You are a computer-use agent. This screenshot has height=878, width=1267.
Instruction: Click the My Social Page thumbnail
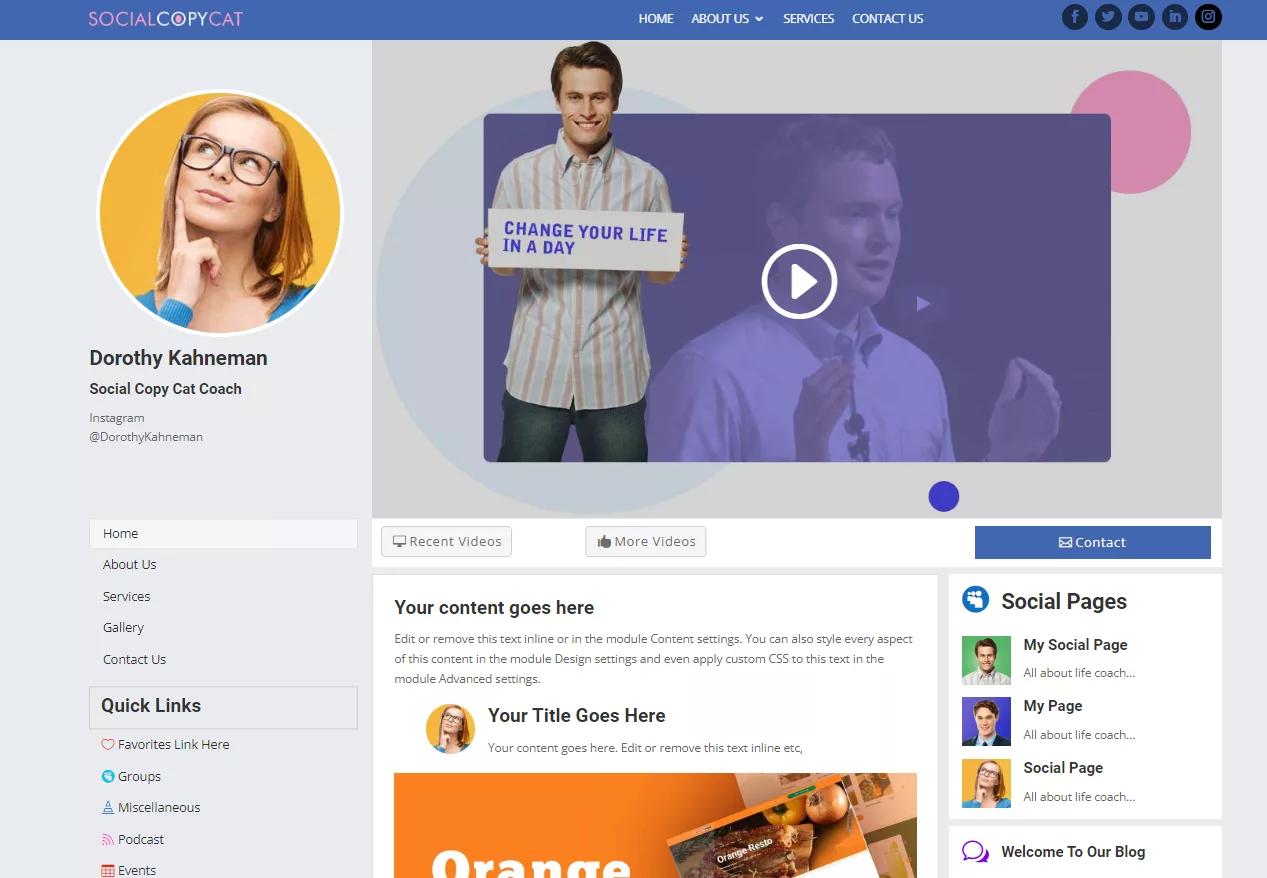[986, 660]
